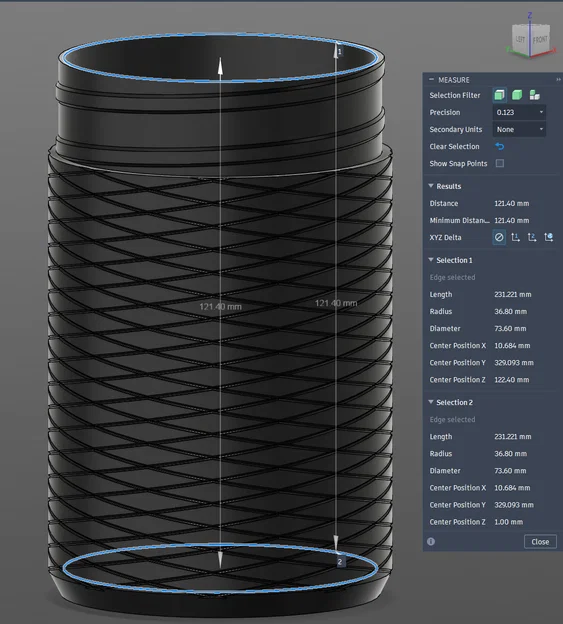Click the FRONT face of view cube
Image resolution: width=563 pixels, height=624 pixels.
(540, 39)
